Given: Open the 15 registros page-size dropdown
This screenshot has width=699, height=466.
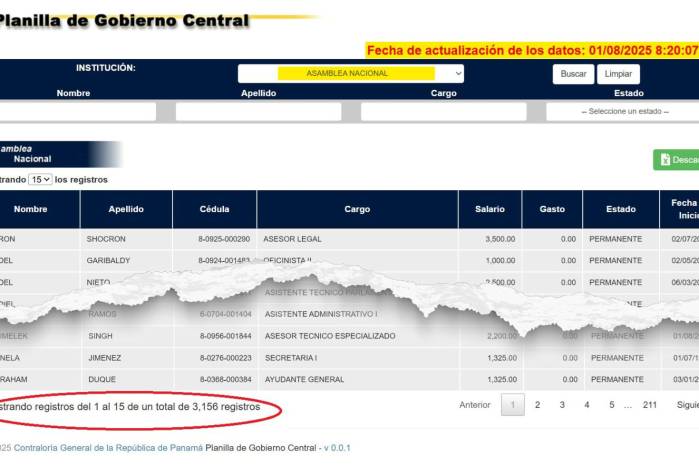Looking at the screenshot, I should tap(40, 179).
